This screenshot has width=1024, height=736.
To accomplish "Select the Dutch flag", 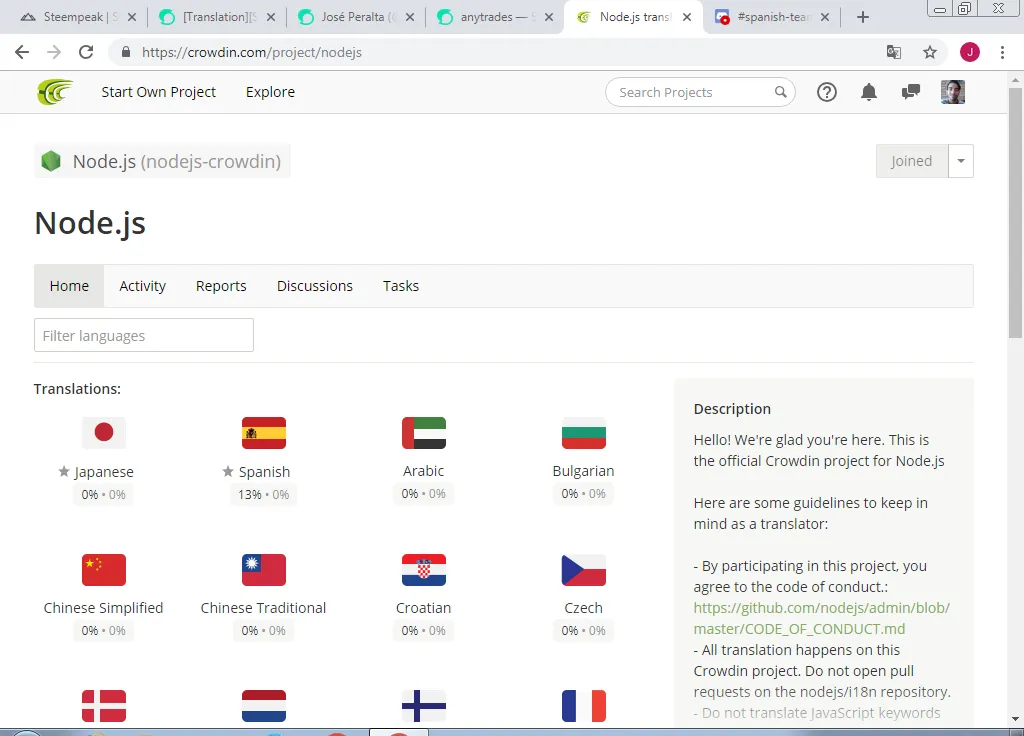I will pyautogui.click(x=264, y=706).
